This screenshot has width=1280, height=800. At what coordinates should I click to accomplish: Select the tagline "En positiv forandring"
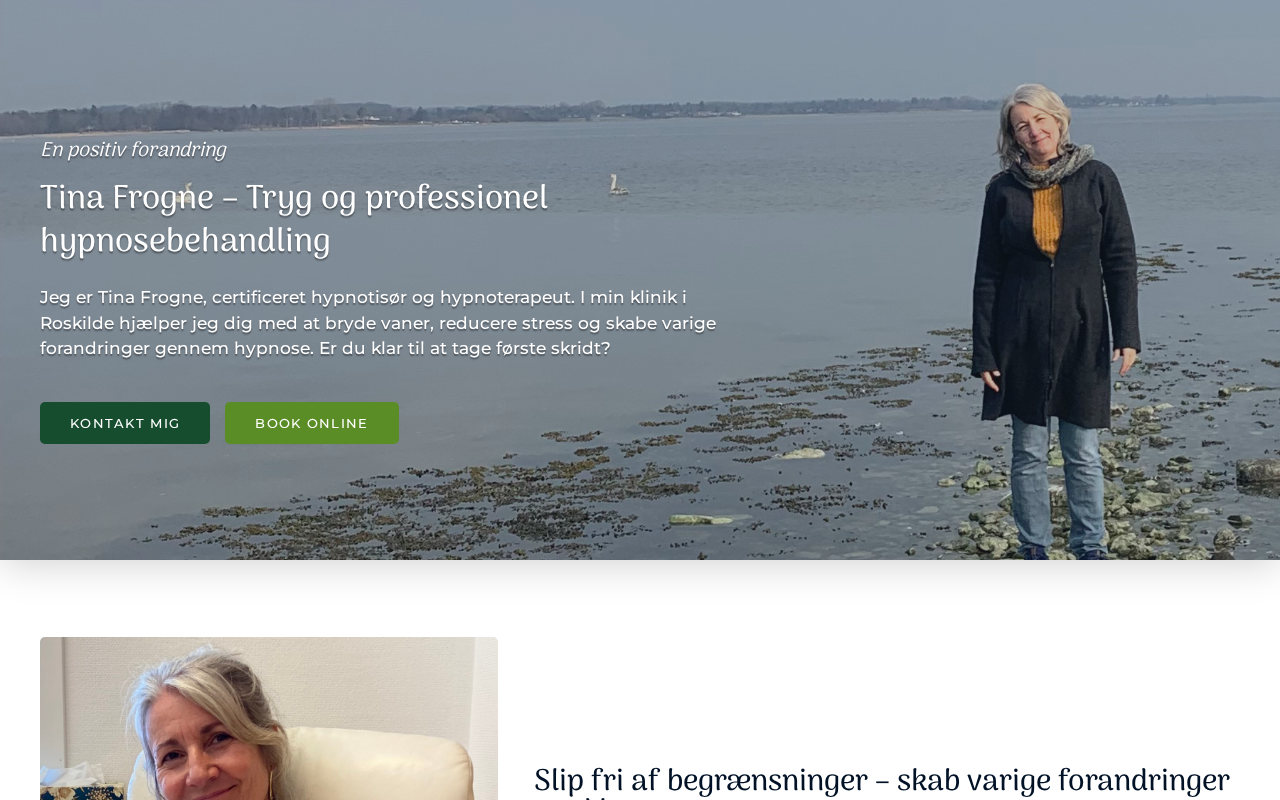point(133,150)
